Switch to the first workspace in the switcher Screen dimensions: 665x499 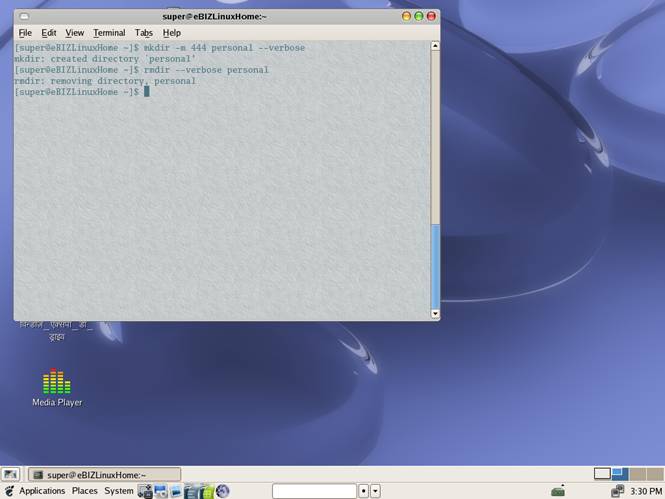(602, 474)
